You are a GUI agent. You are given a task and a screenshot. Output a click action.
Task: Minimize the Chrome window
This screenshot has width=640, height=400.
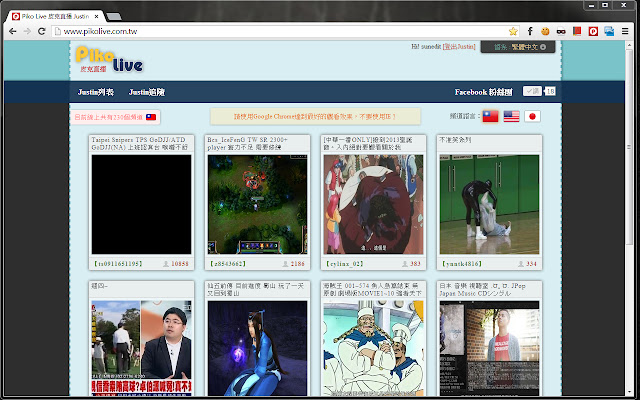tap(591, 5)
